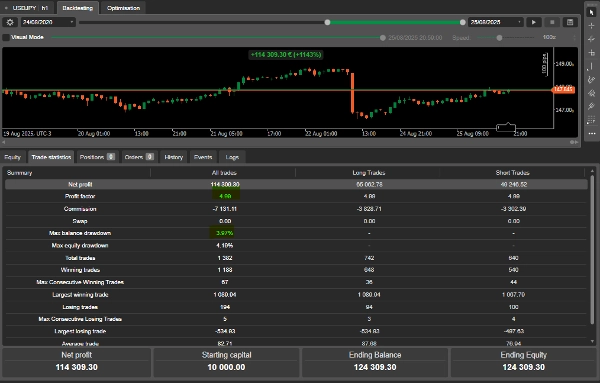Image resolution: width=600 pixels, height=383 pixels.
Task: Open the History tab
Action: pos(173,157)
